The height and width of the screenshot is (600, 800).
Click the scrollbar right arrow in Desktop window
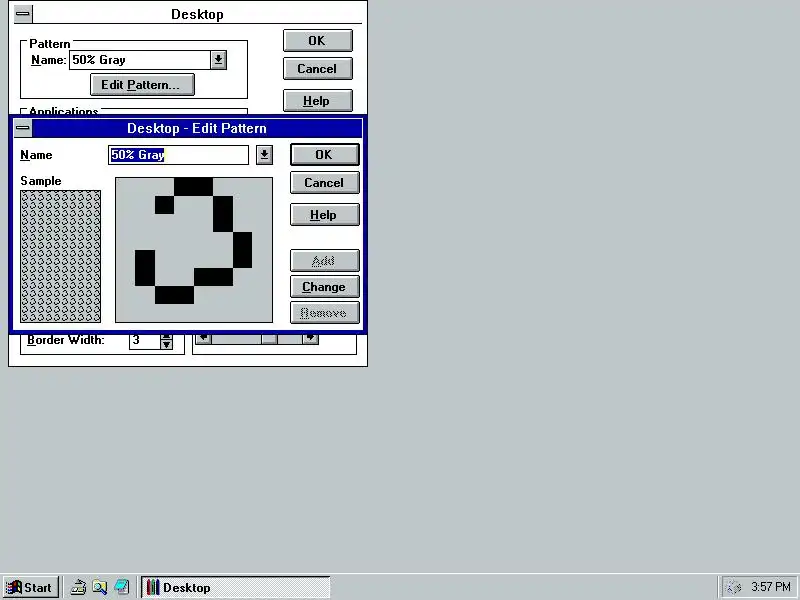pos(310,339)
